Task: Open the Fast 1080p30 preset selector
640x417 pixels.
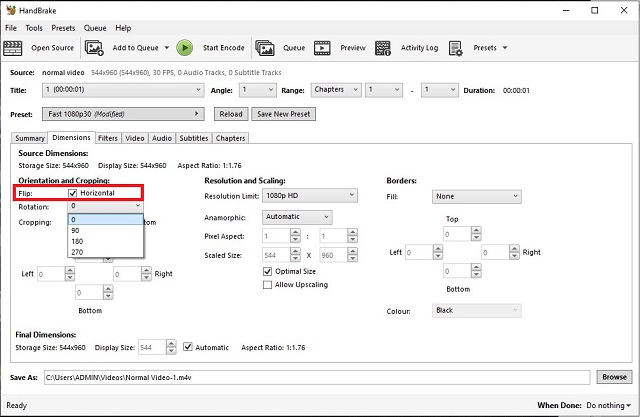Action: click(123, 114)
